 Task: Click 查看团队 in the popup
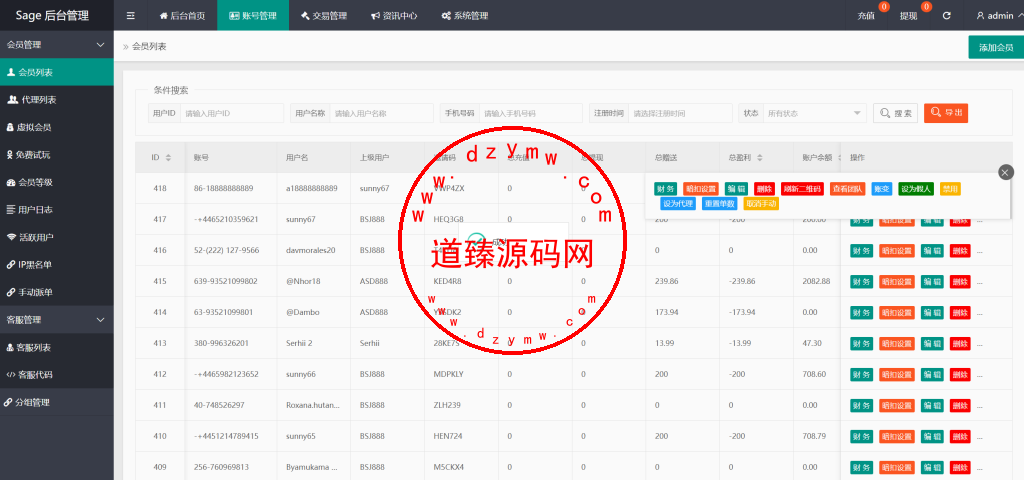[848, 189]
